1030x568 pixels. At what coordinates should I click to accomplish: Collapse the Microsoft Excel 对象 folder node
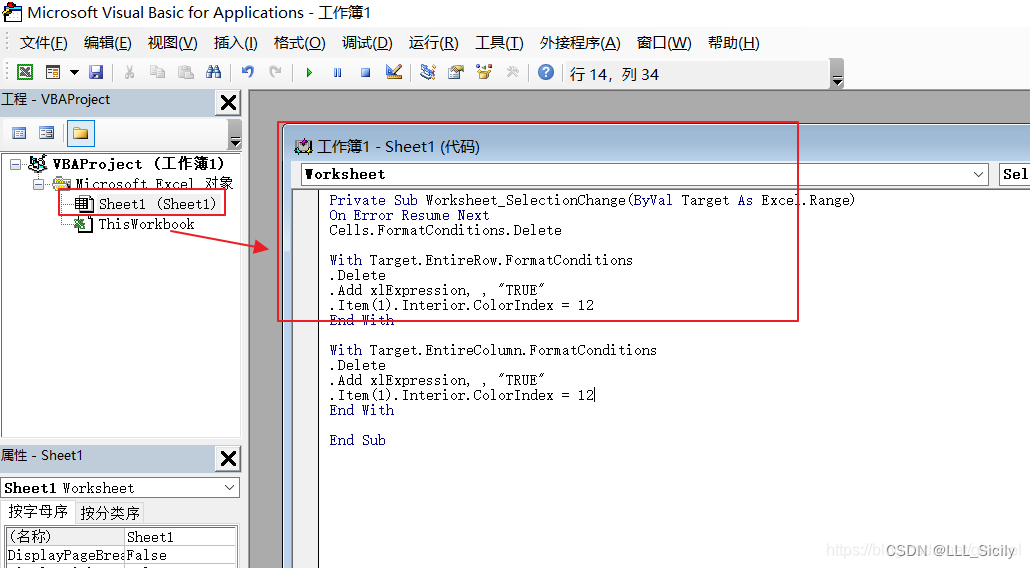(39, 185)
